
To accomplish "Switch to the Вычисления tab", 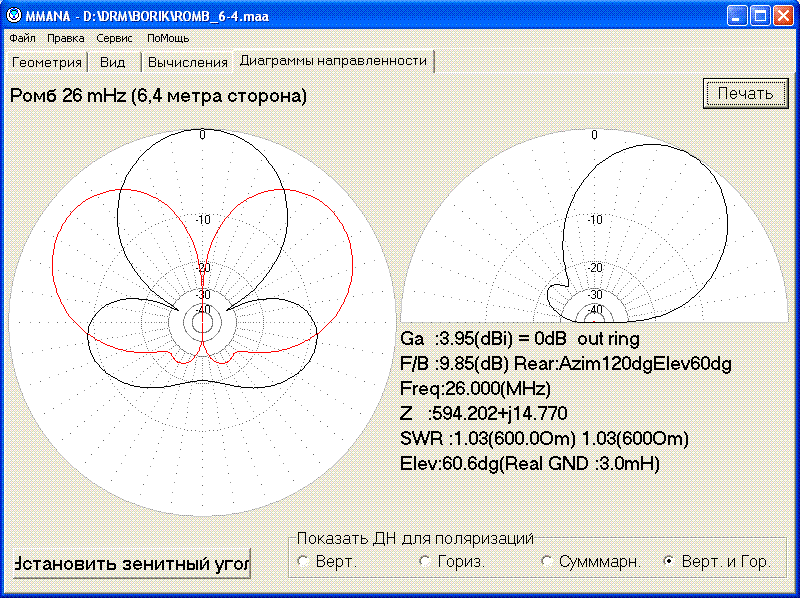I will pos(187,62).
